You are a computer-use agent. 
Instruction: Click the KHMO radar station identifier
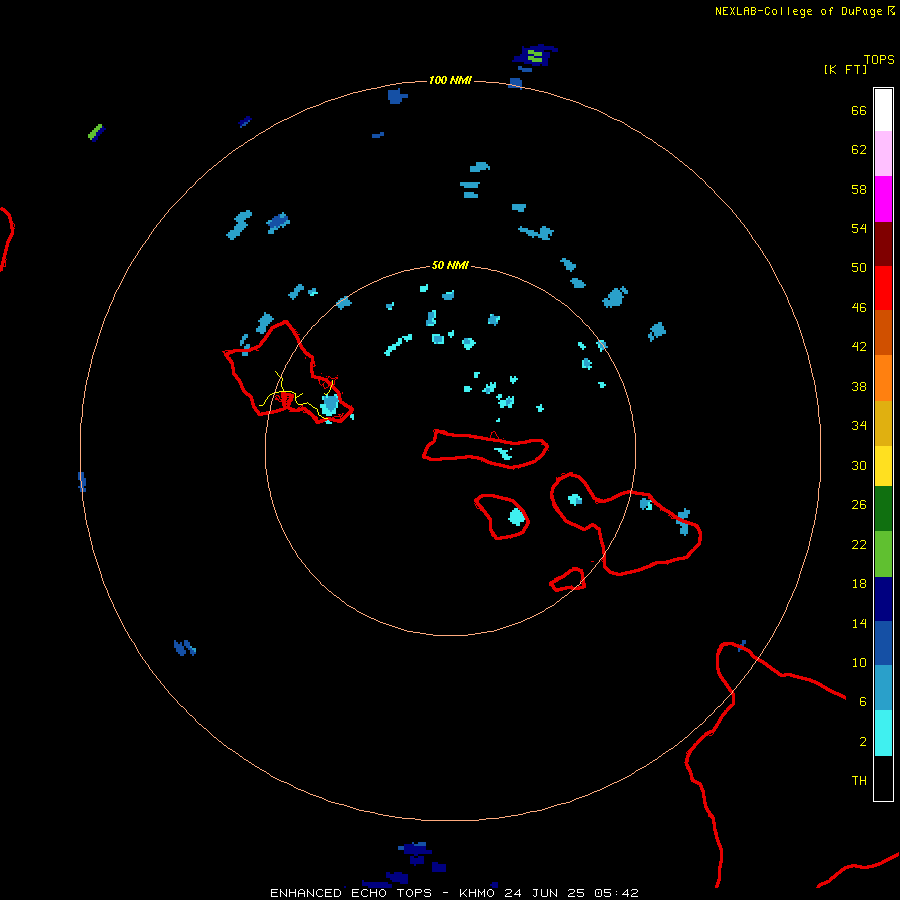point(476,893)
